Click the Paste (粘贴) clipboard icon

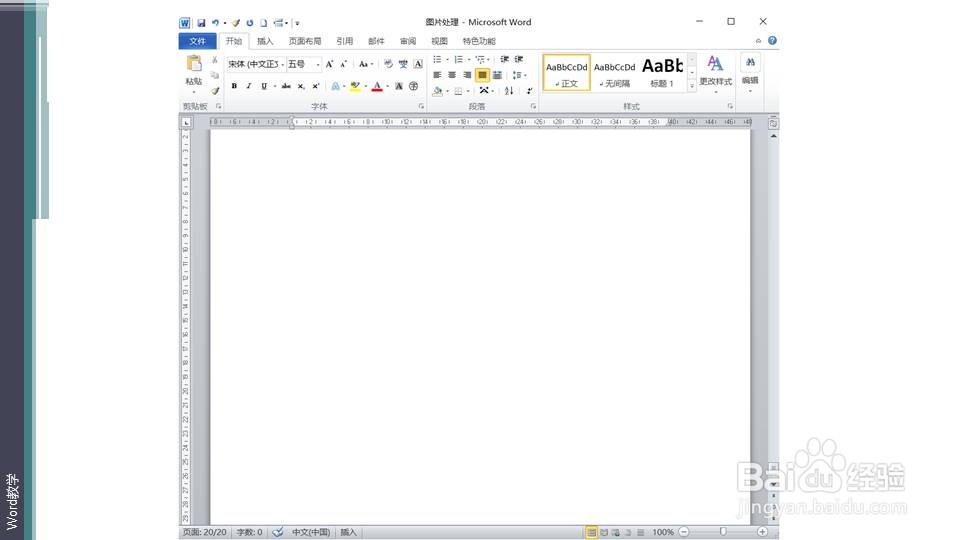(193, 64)
